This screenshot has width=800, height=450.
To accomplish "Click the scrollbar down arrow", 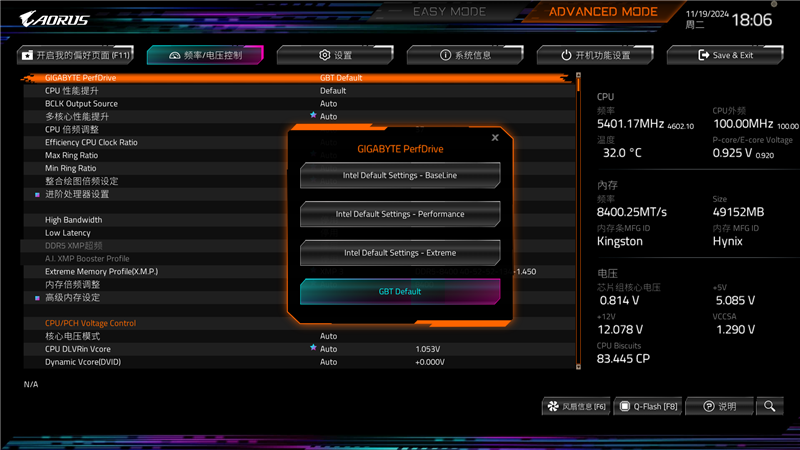I will [x=578, y=366].
